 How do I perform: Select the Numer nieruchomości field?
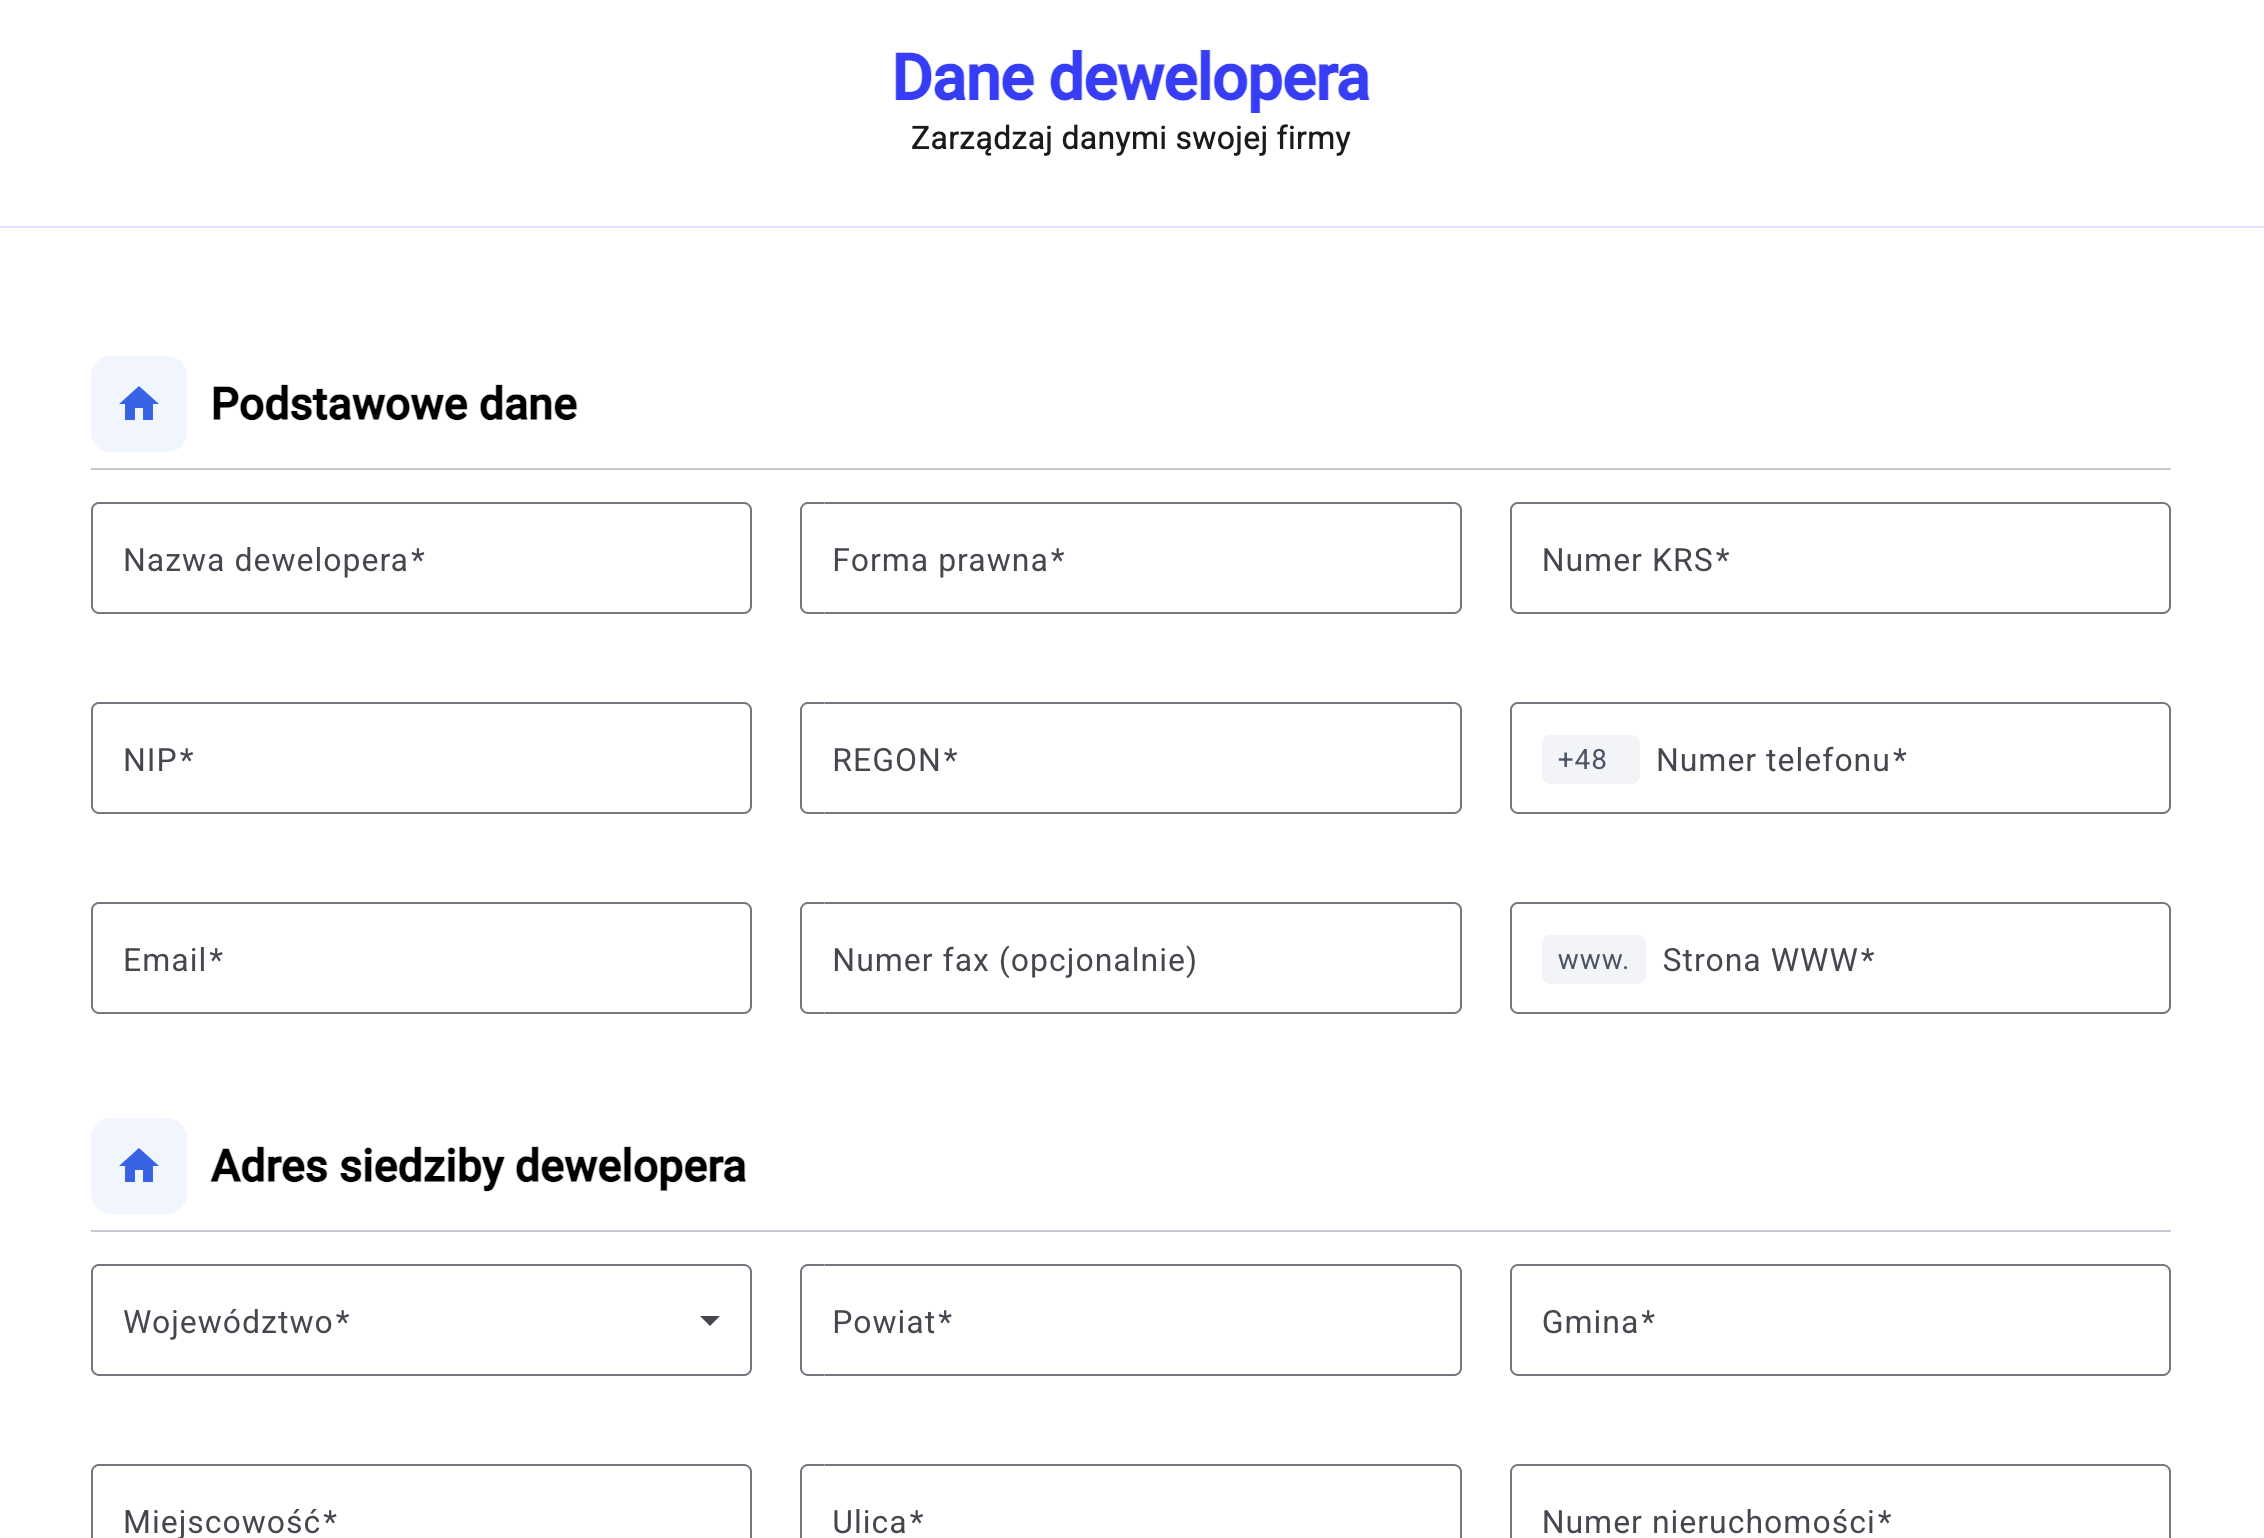pyautogui.click(x=1839, y=1516)
